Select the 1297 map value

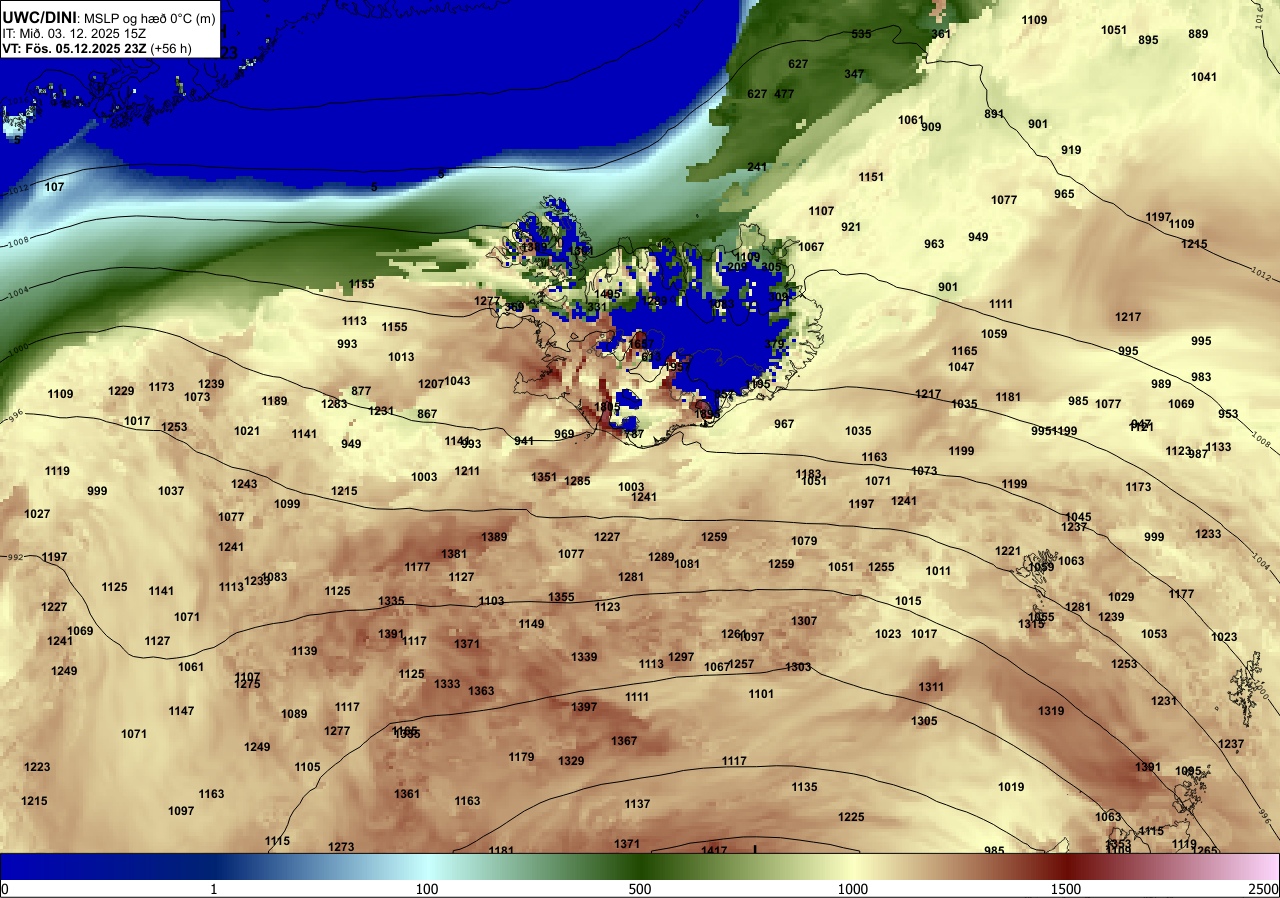click(x=681, y=657)
